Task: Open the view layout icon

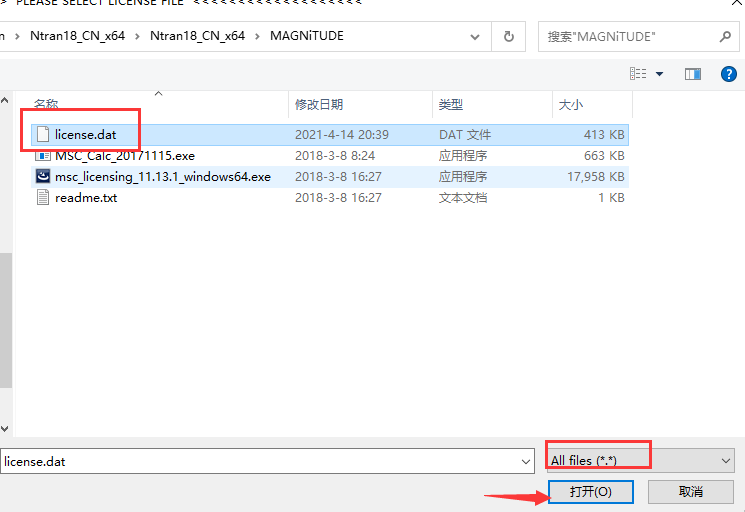Action: point(638,74)
